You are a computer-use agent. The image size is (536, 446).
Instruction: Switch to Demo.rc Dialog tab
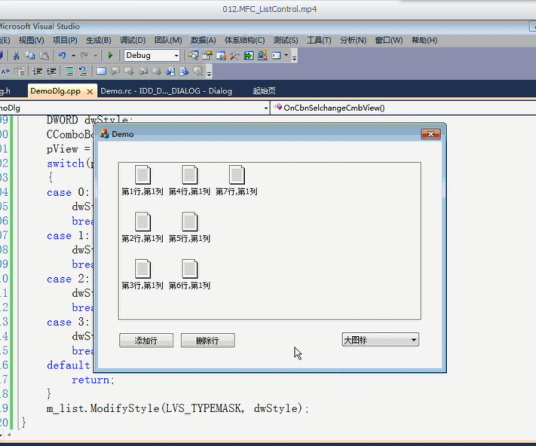pyautogui.click(x=166, y=91)
